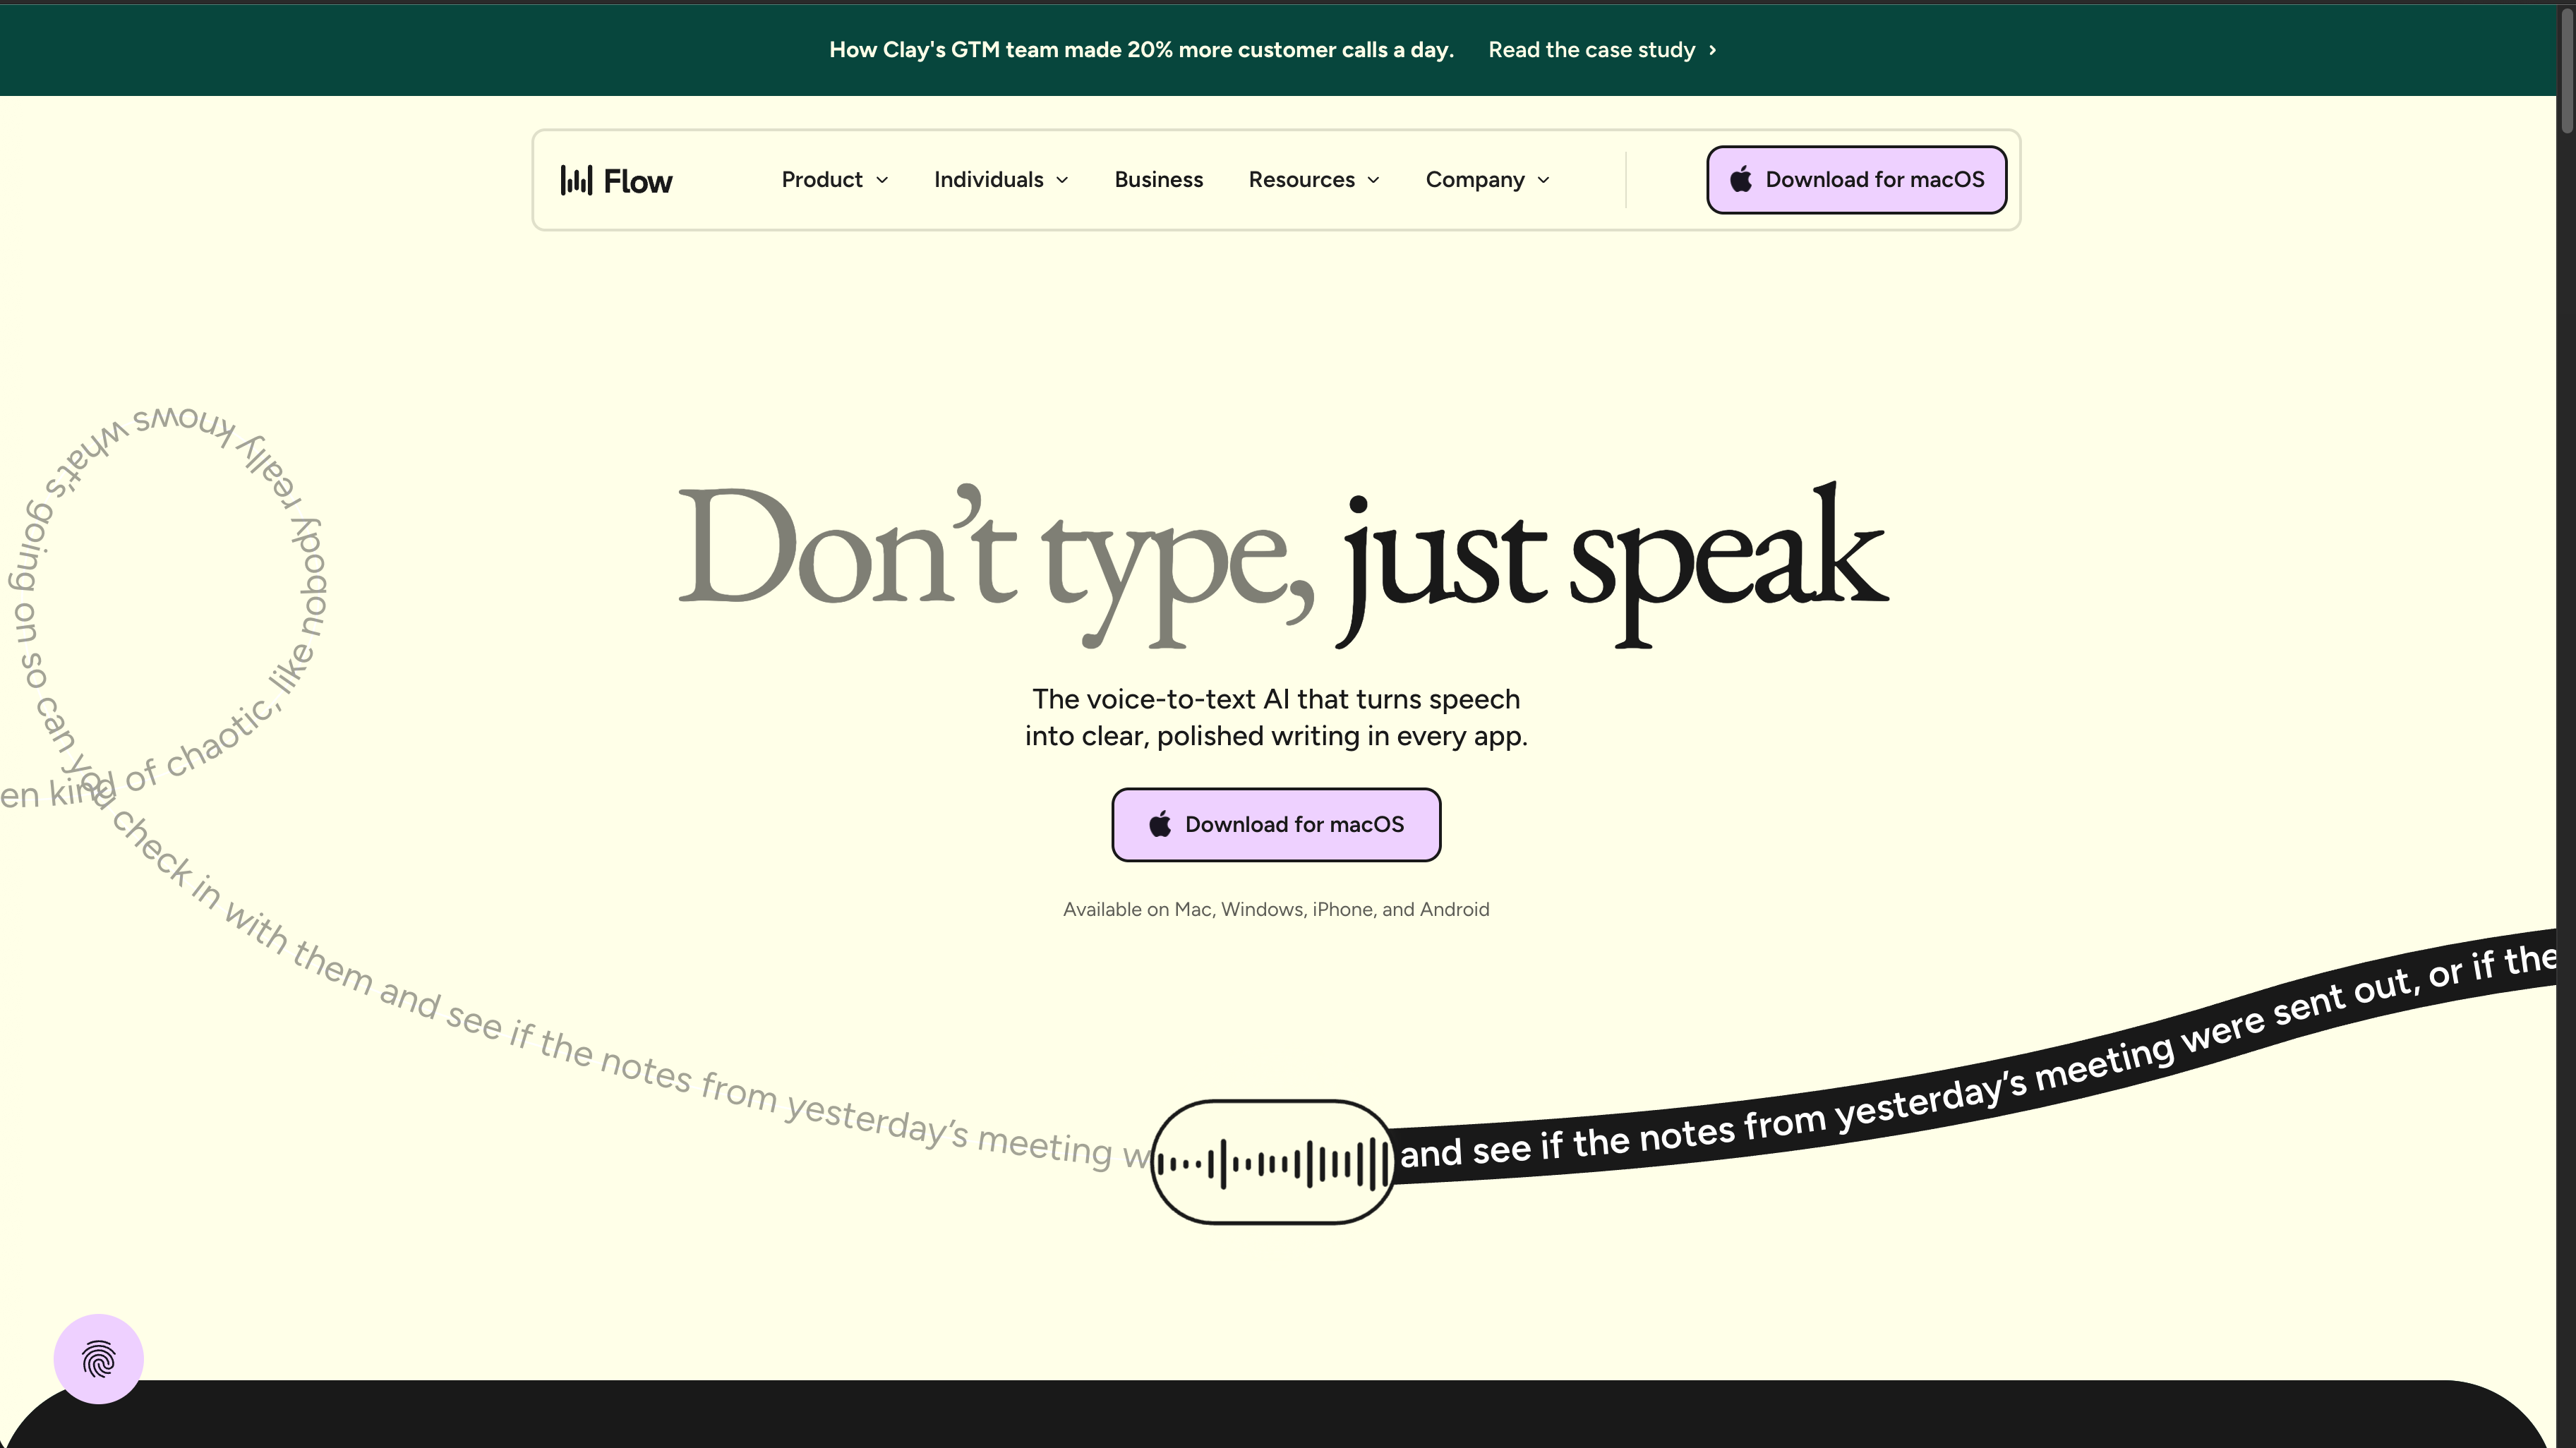Image resolution: width=2576 pixels, height=1448 pixels.
Task: Click the voice-to-text AI subtitle
Action: click(1276, 717)
